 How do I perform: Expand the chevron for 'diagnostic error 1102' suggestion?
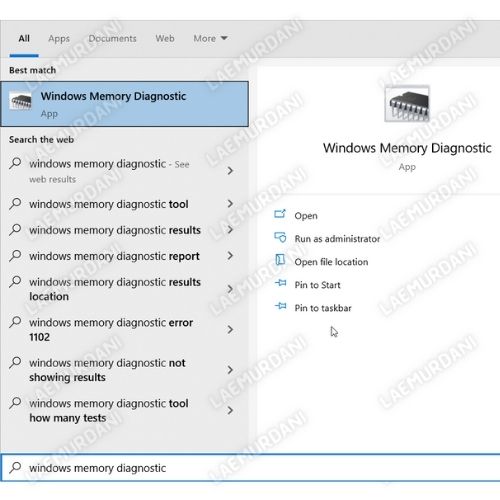coord(230,329)
